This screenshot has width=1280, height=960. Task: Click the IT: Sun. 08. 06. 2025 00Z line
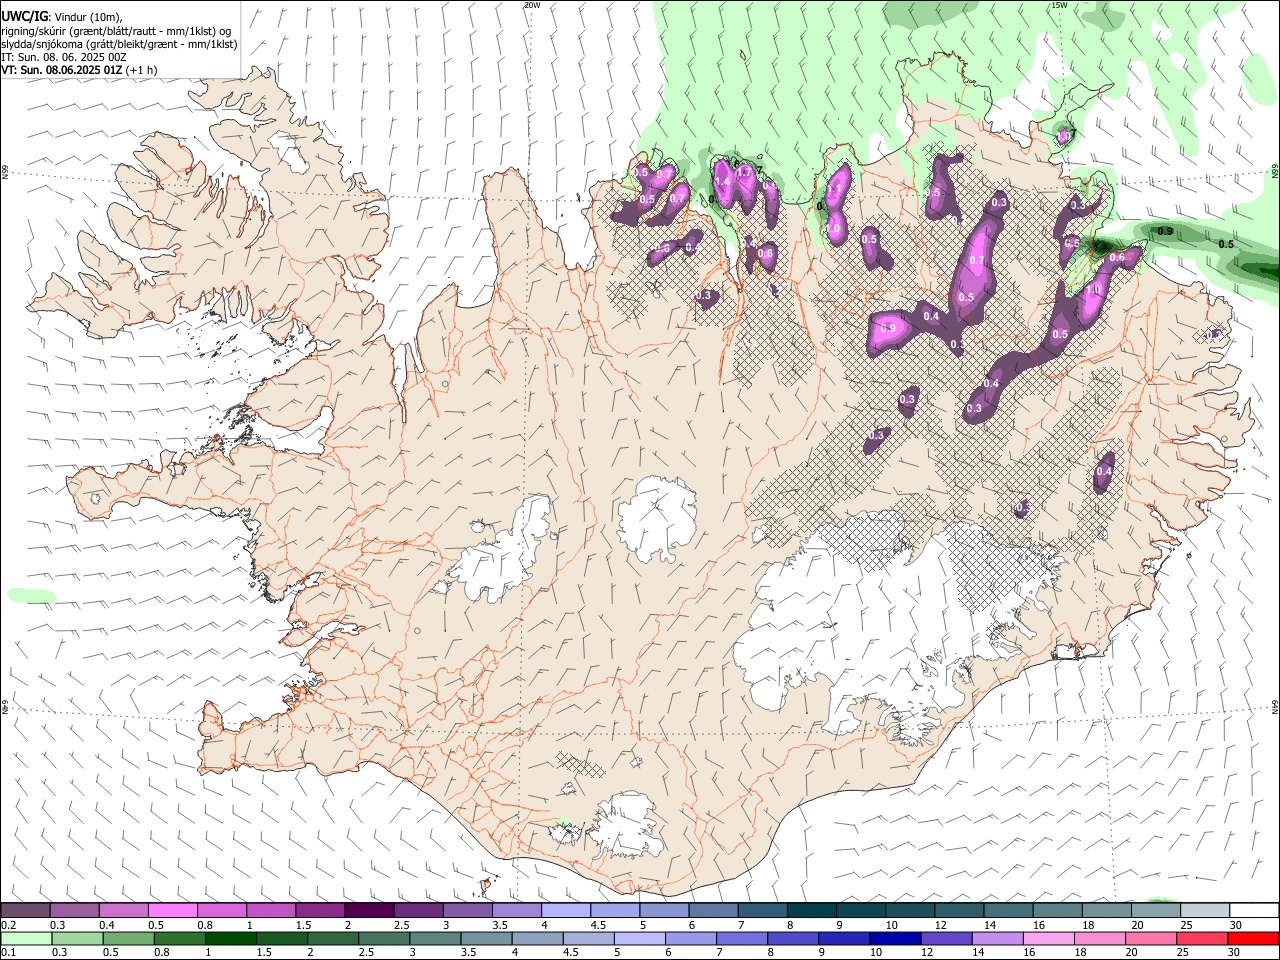63,57
